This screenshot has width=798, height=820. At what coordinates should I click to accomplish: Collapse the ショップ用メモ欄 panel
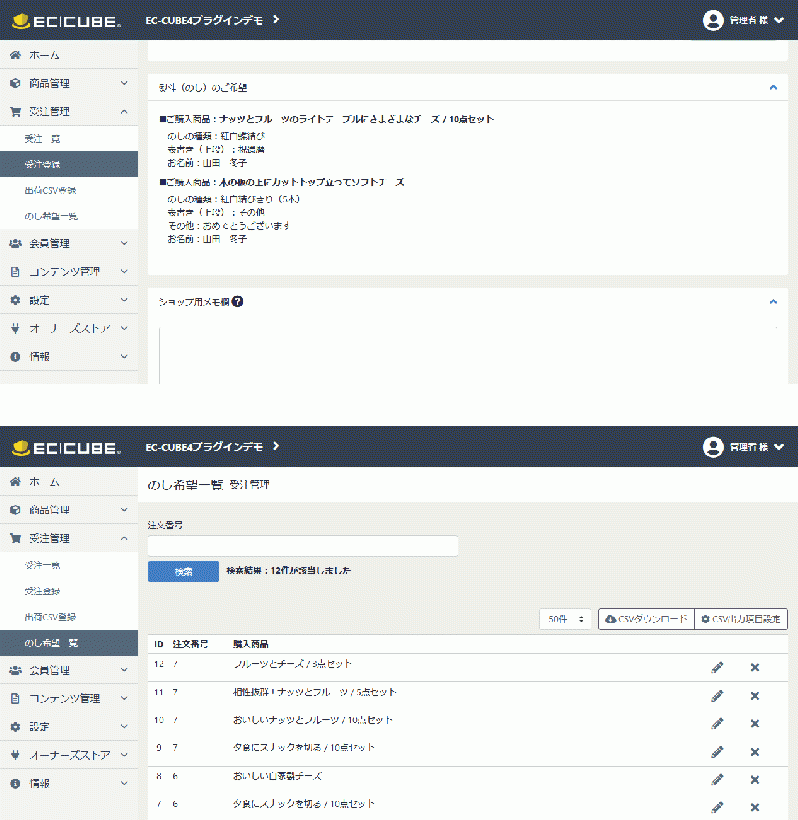(773, 302)
